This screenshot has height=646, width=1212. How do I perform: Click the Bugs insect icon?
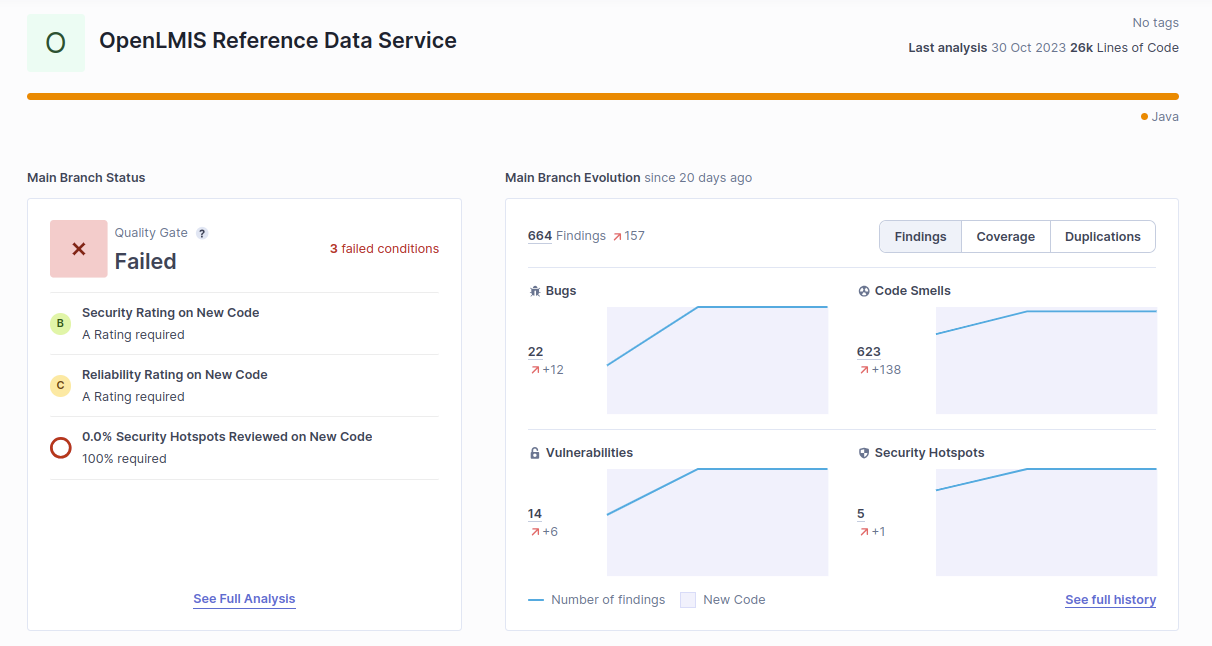(534, 291)
